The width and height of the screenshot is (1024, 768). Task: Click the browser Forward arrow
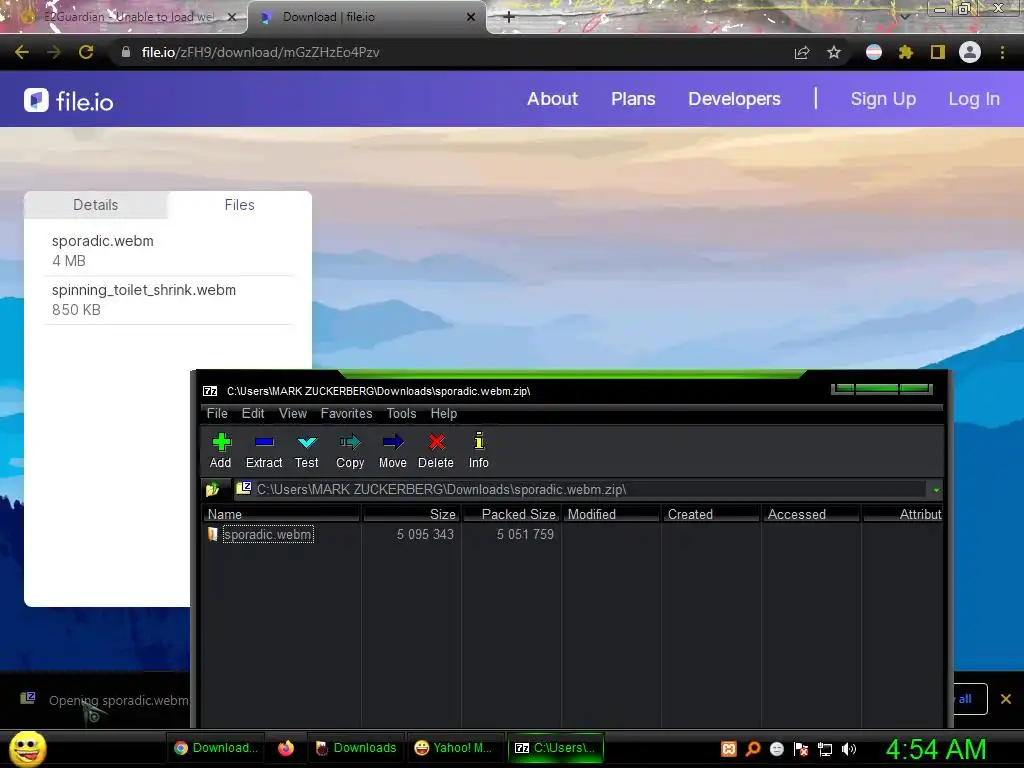[x=54, y=52]
